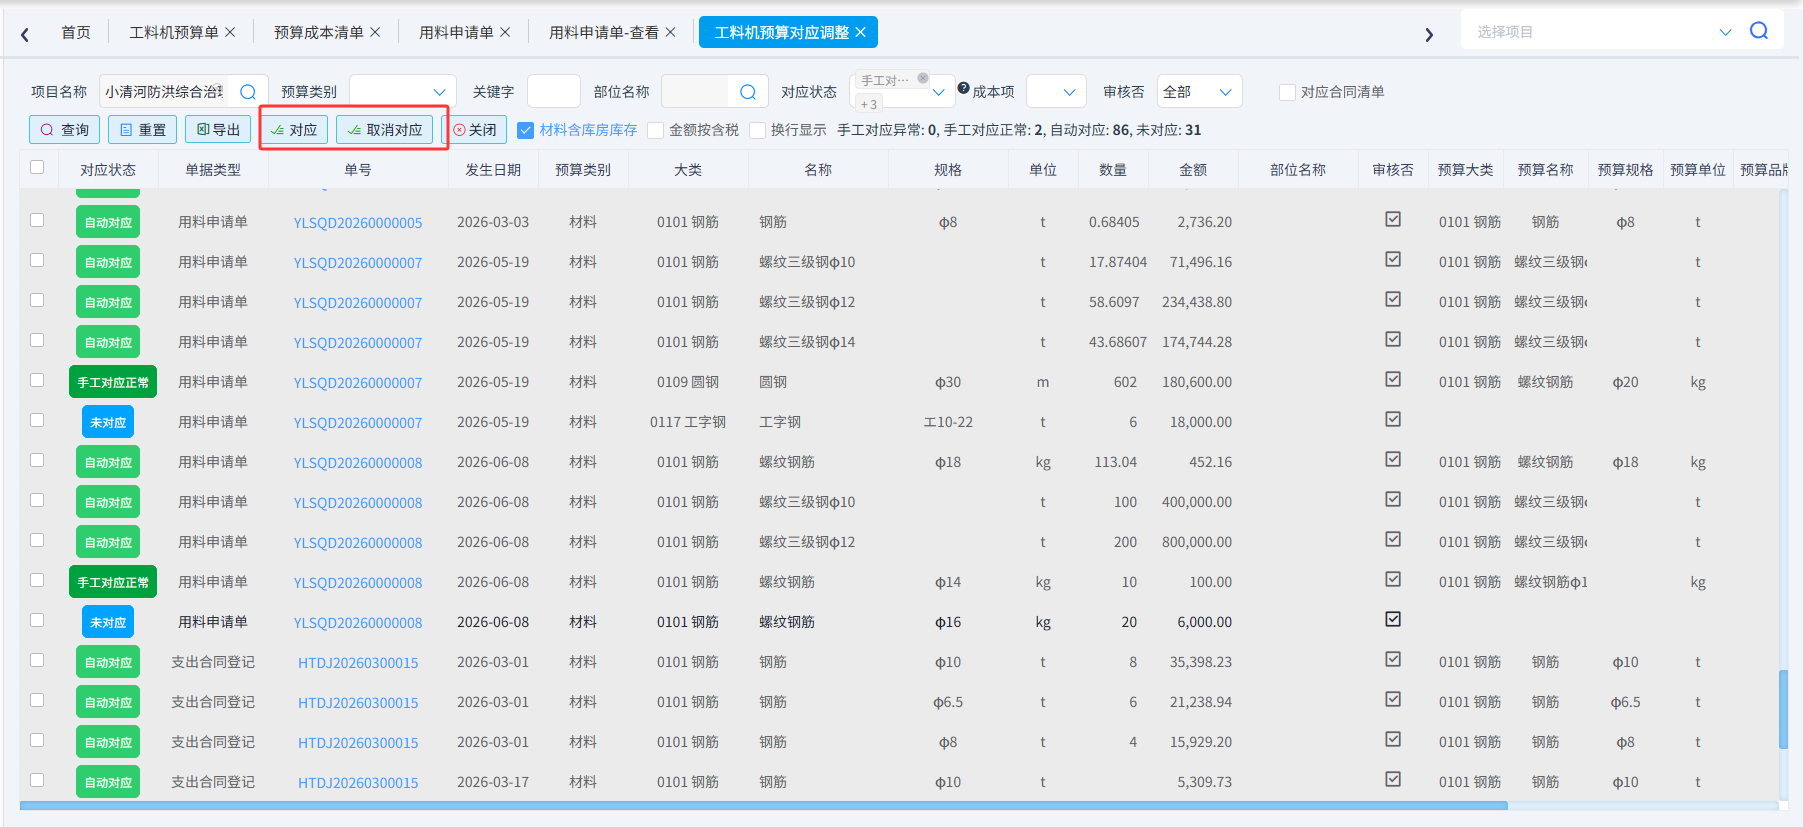Click the help icon beside 成本项
1803x827 pixels.
pyautogui.click(x=963, y=88)
